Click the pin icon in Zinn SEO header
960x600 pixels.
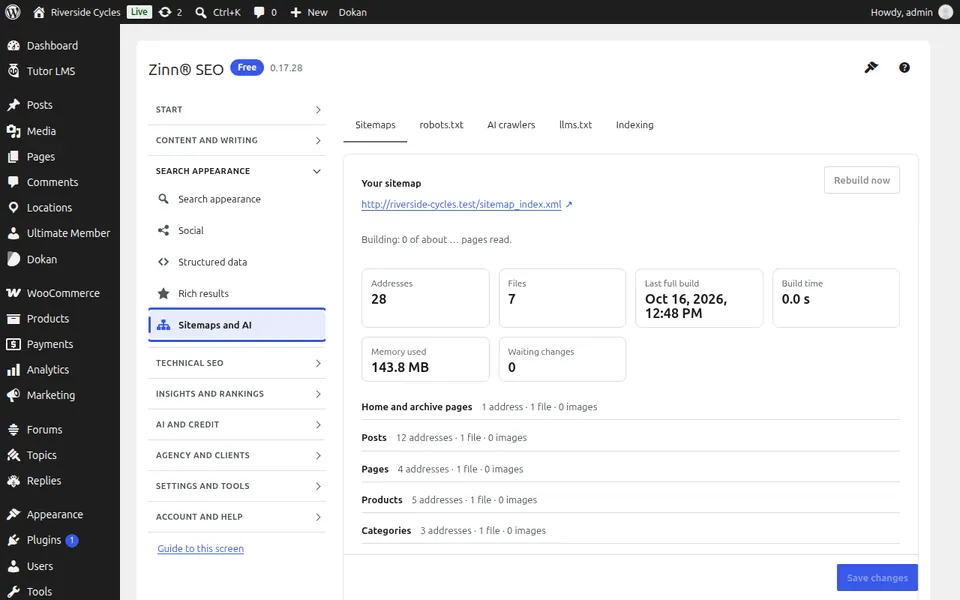tap(871, 67)
